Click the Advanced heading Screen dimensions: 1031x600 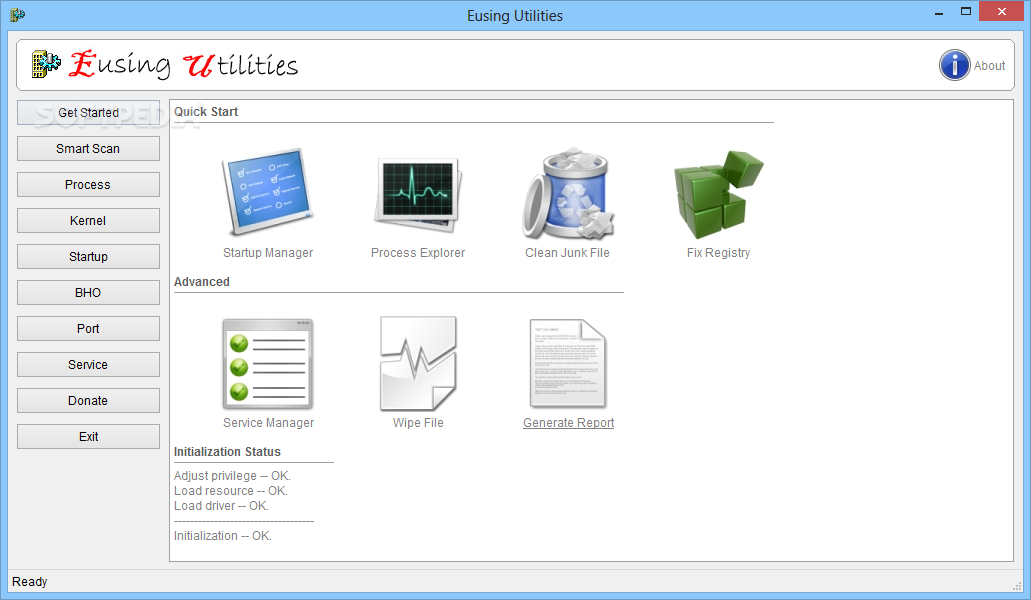(x=201, y=282)
